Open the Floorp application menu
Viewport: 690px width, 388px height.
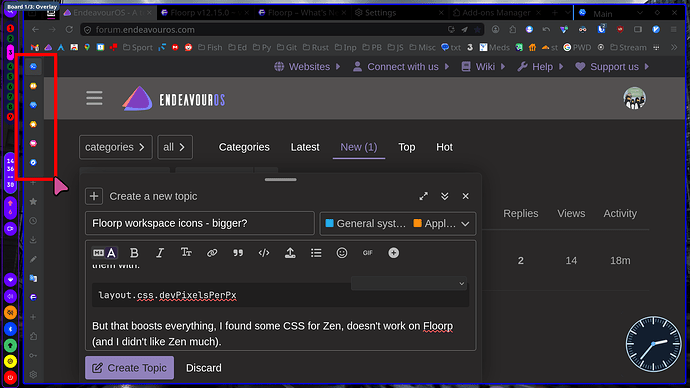click(673, 29)
